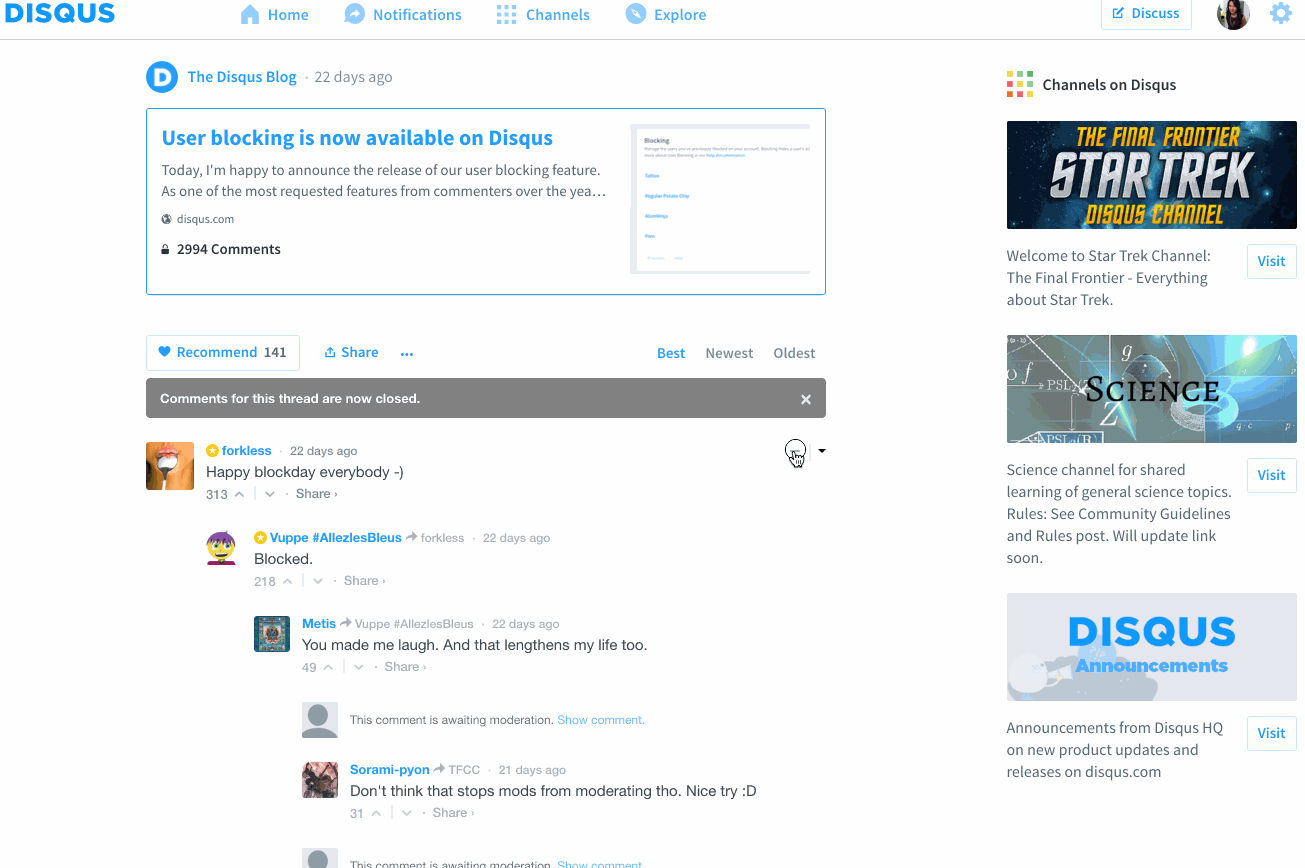
Task: Expand Share options on Metis's comment
Action: [x=403, y=666]
